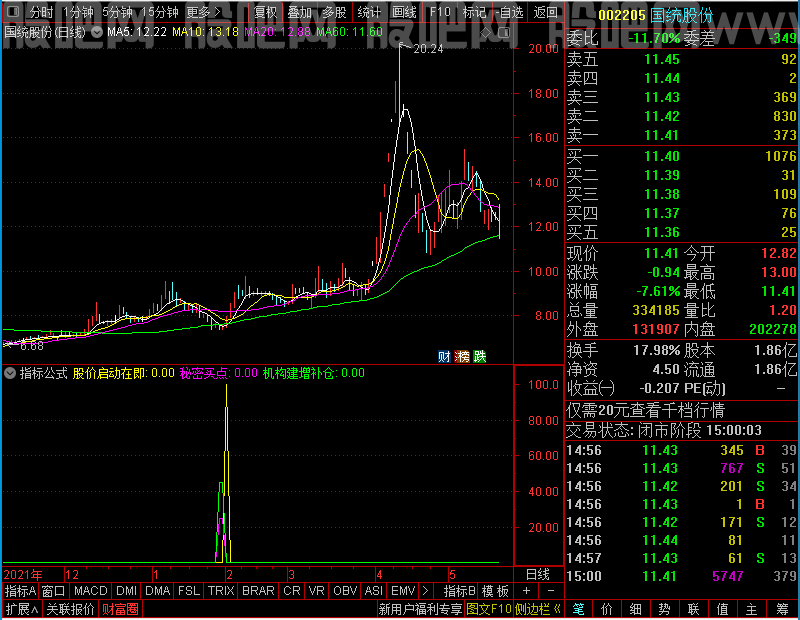The height and width of the screenshot is (620, 800).
Task: Open dropdown next to 国统股份(日线)
Action: pyautogui.click(x=97, y=32)
